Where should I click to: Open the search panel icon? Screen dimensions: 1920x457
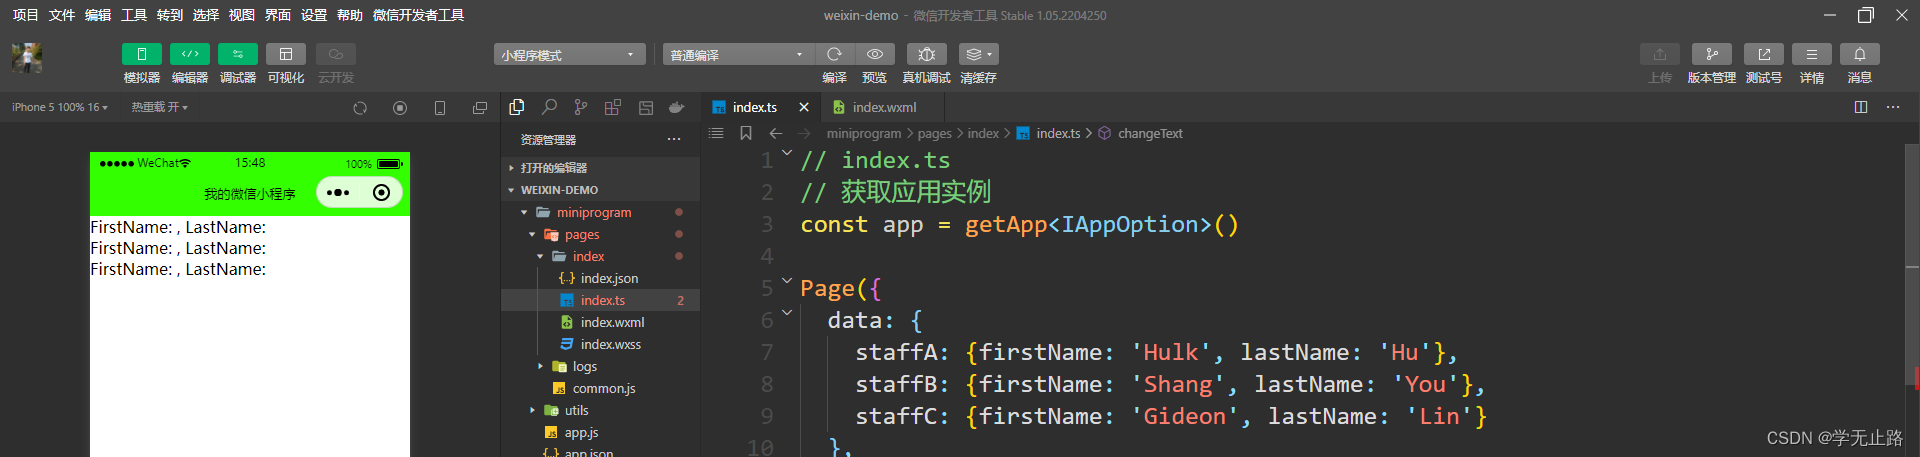[549, 107]
